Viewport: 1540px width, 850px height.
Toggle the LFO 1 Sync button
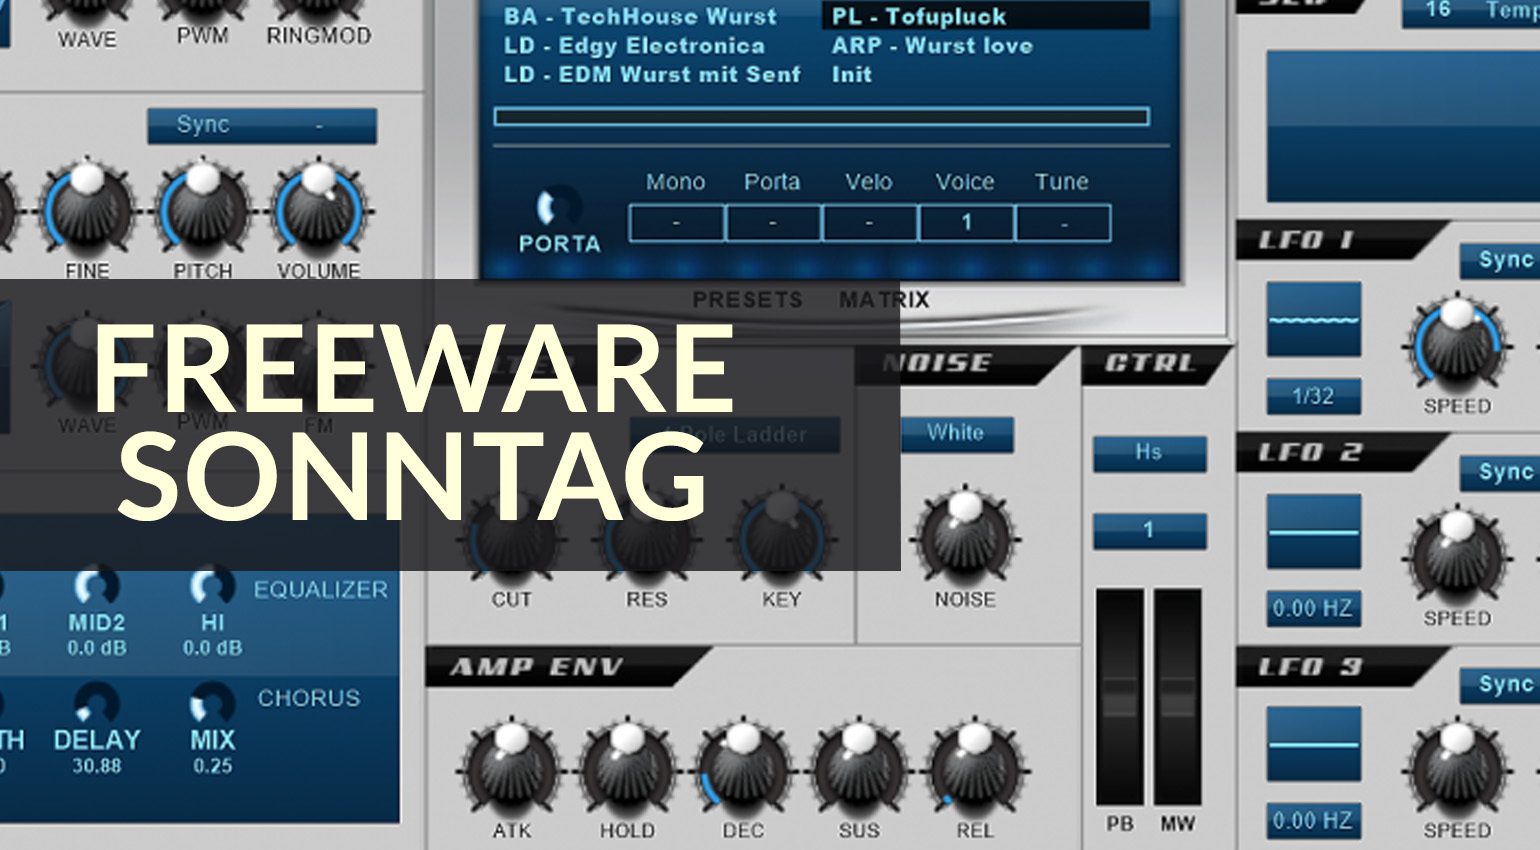pos(1500,260)
